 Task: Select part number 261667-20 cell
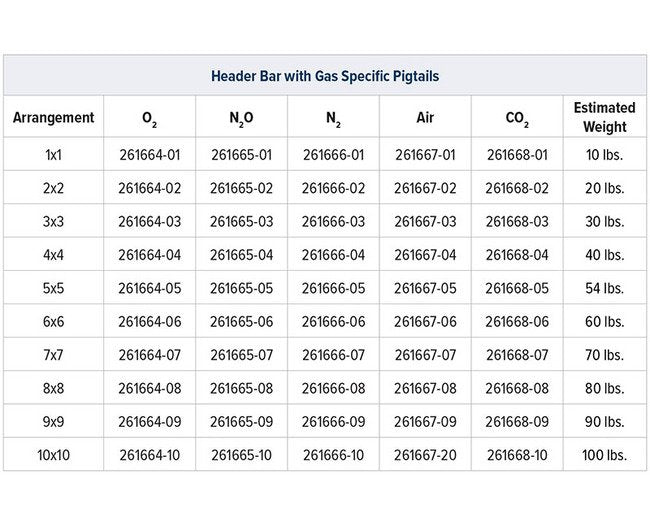coord(425,455)
